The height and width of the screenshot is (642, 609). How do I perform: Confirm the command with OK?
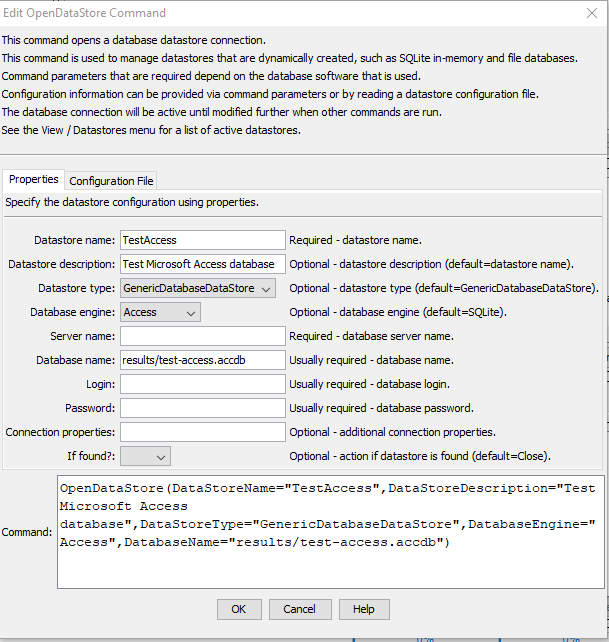point(239,609)
